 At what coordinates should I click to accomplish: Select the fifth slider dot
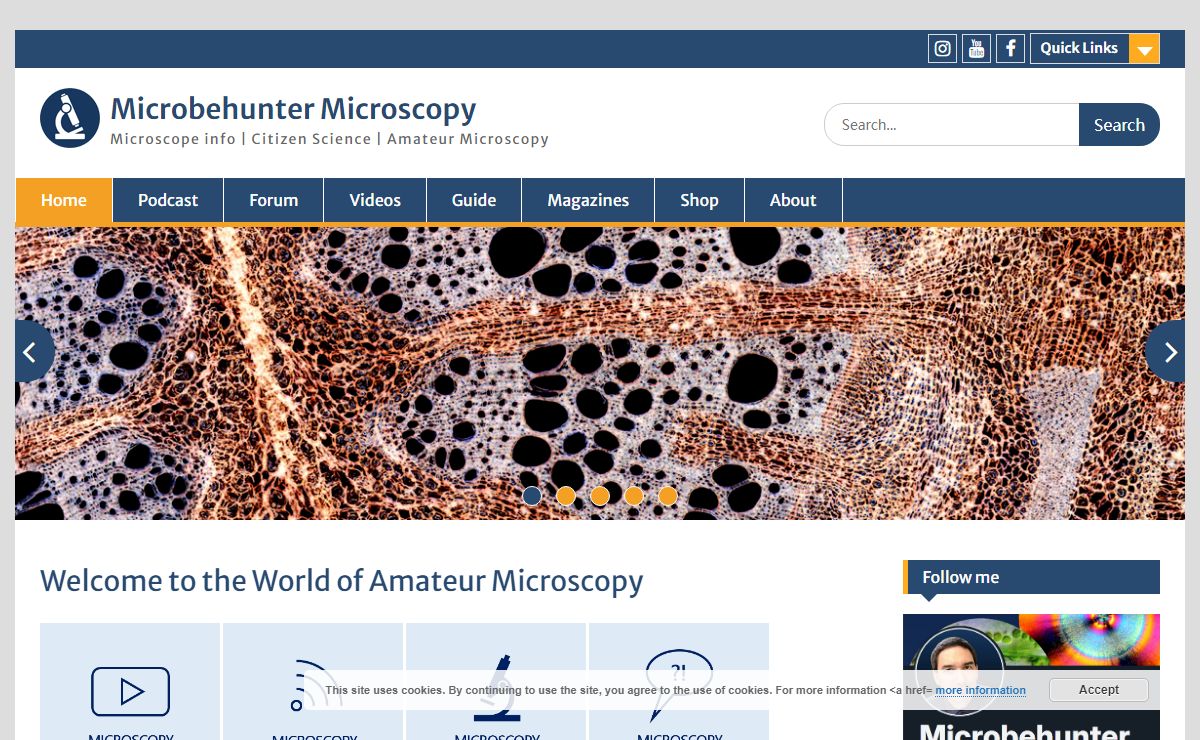pyautogui.click(x=668, y=496)
